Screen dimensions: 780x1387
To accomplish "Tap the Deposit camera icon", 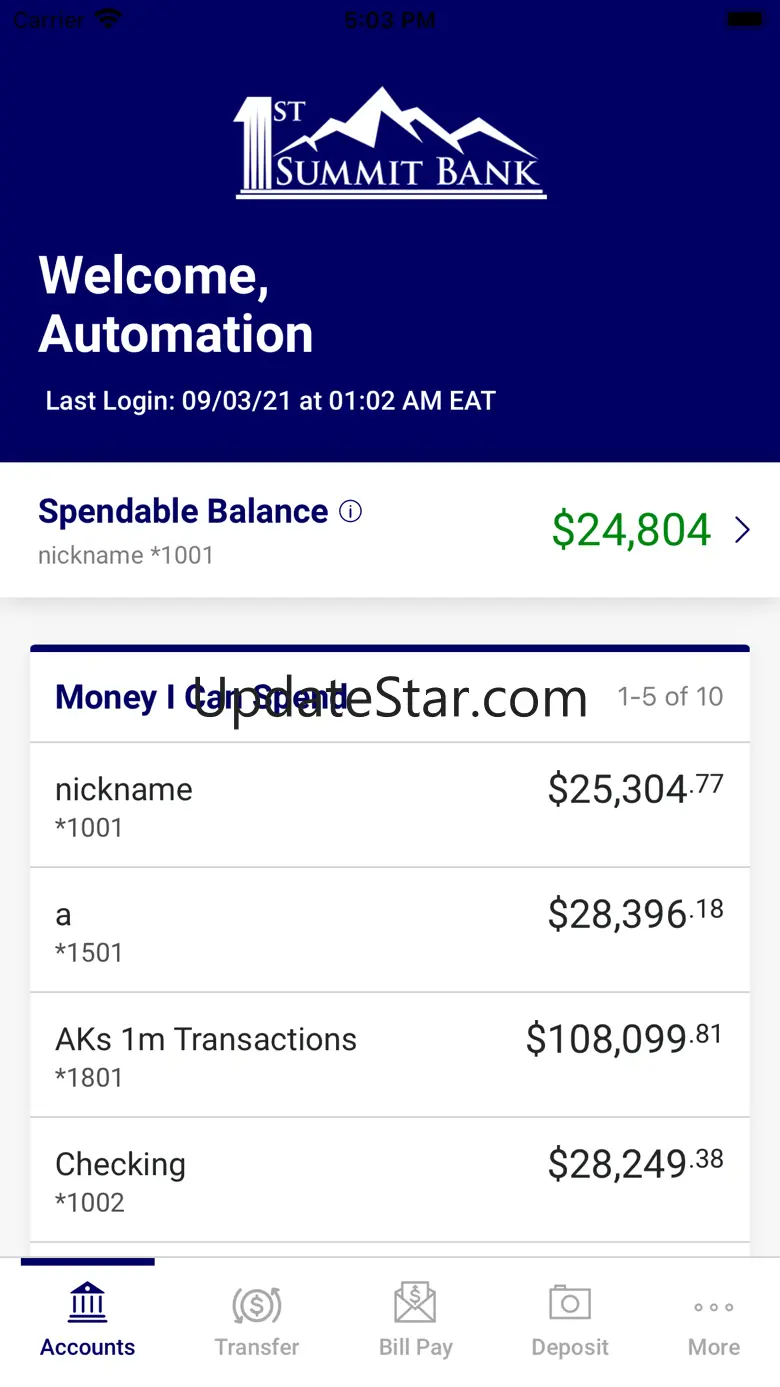I will [570, 1303].
